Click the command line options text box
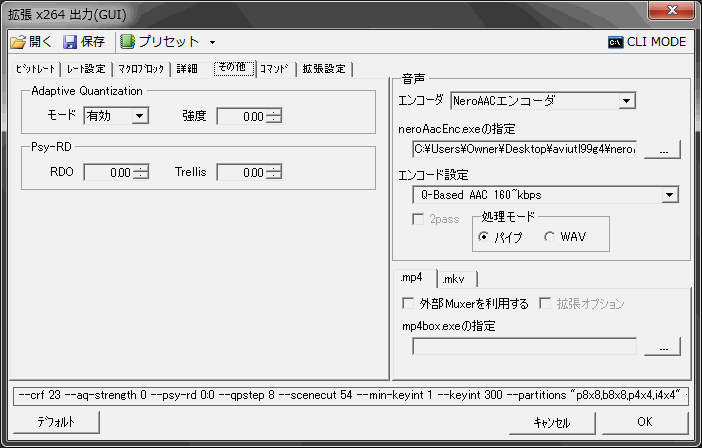The width and height of the screenshot is (702, 448). point(351,396)
